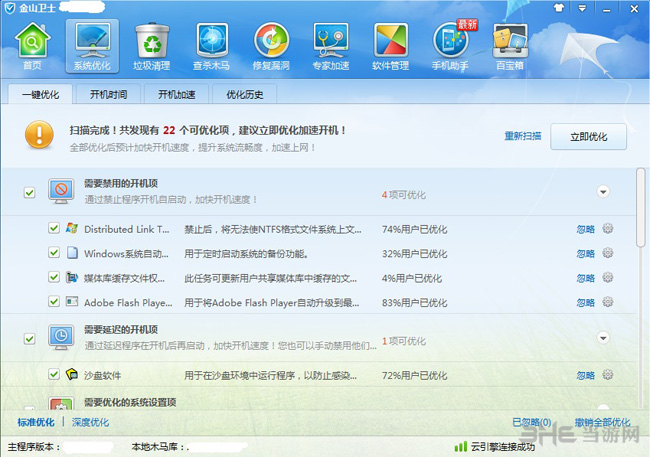The image size is (650, 457).
Task: Switch to the 开机时间 tab
Action: click(108, 95)
